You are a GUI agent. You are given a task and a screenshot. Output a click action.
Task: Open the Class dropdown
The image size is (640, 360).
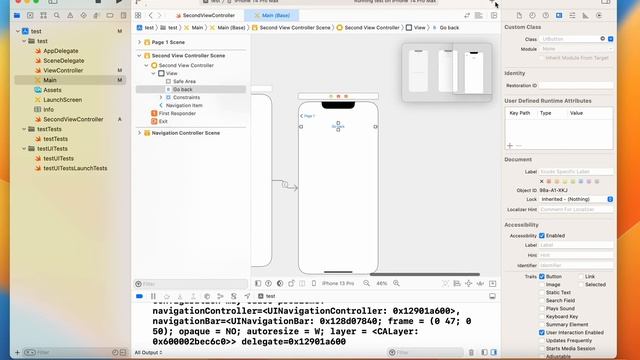[611, 39]
